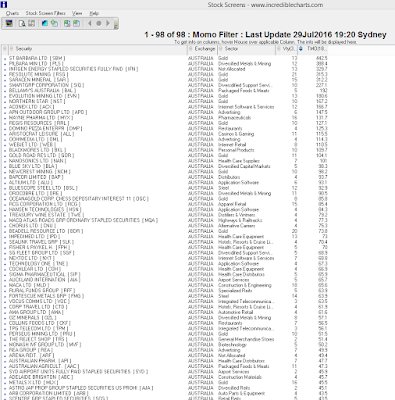Screen dimensions: 395x400
Task: Select the BLACKMORES LTD [BKL] row
Action: tap(165, 150)
